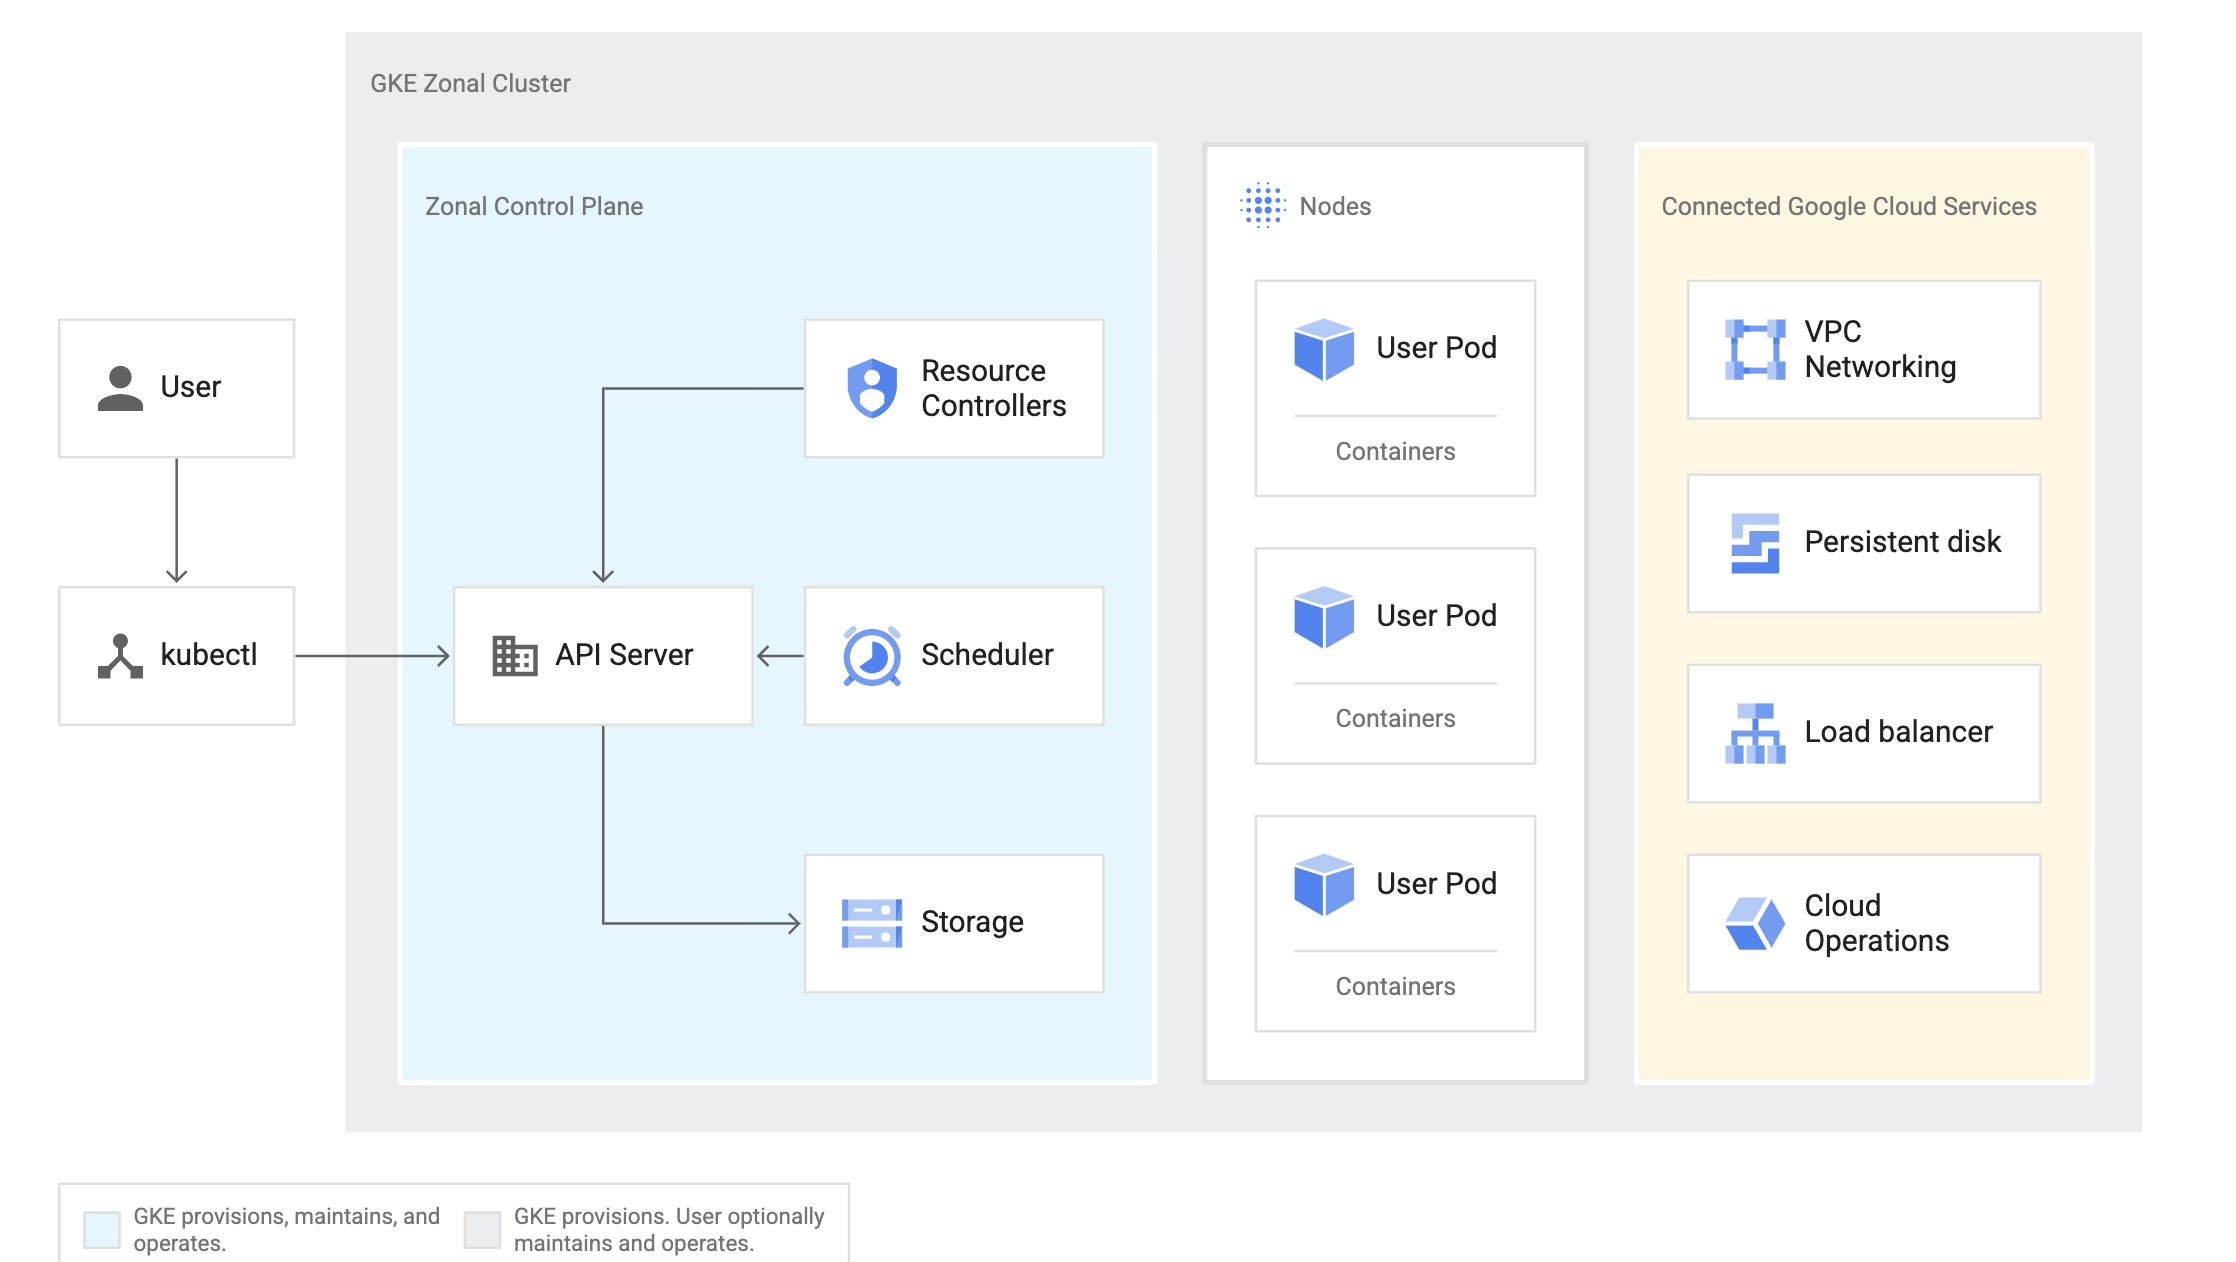Click the kubectl fork icon

click(120, 656)
